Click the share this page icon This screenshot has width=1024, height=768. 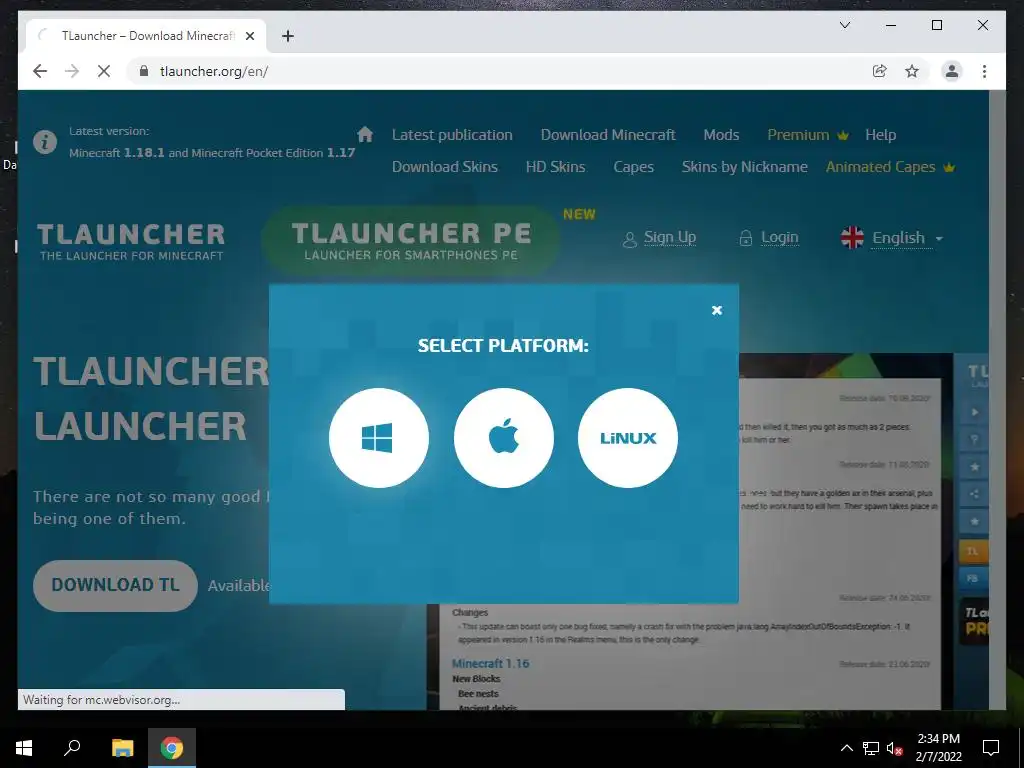pos(880,71)
